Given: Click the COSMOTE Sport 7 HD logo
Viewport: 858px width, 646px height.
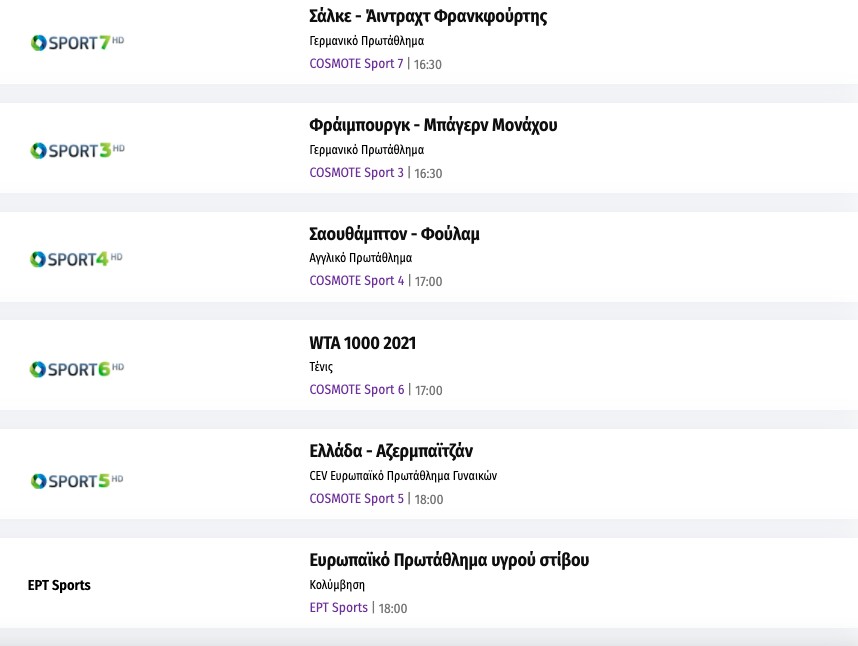Looking at the screenshot, I should click(77, 42).
